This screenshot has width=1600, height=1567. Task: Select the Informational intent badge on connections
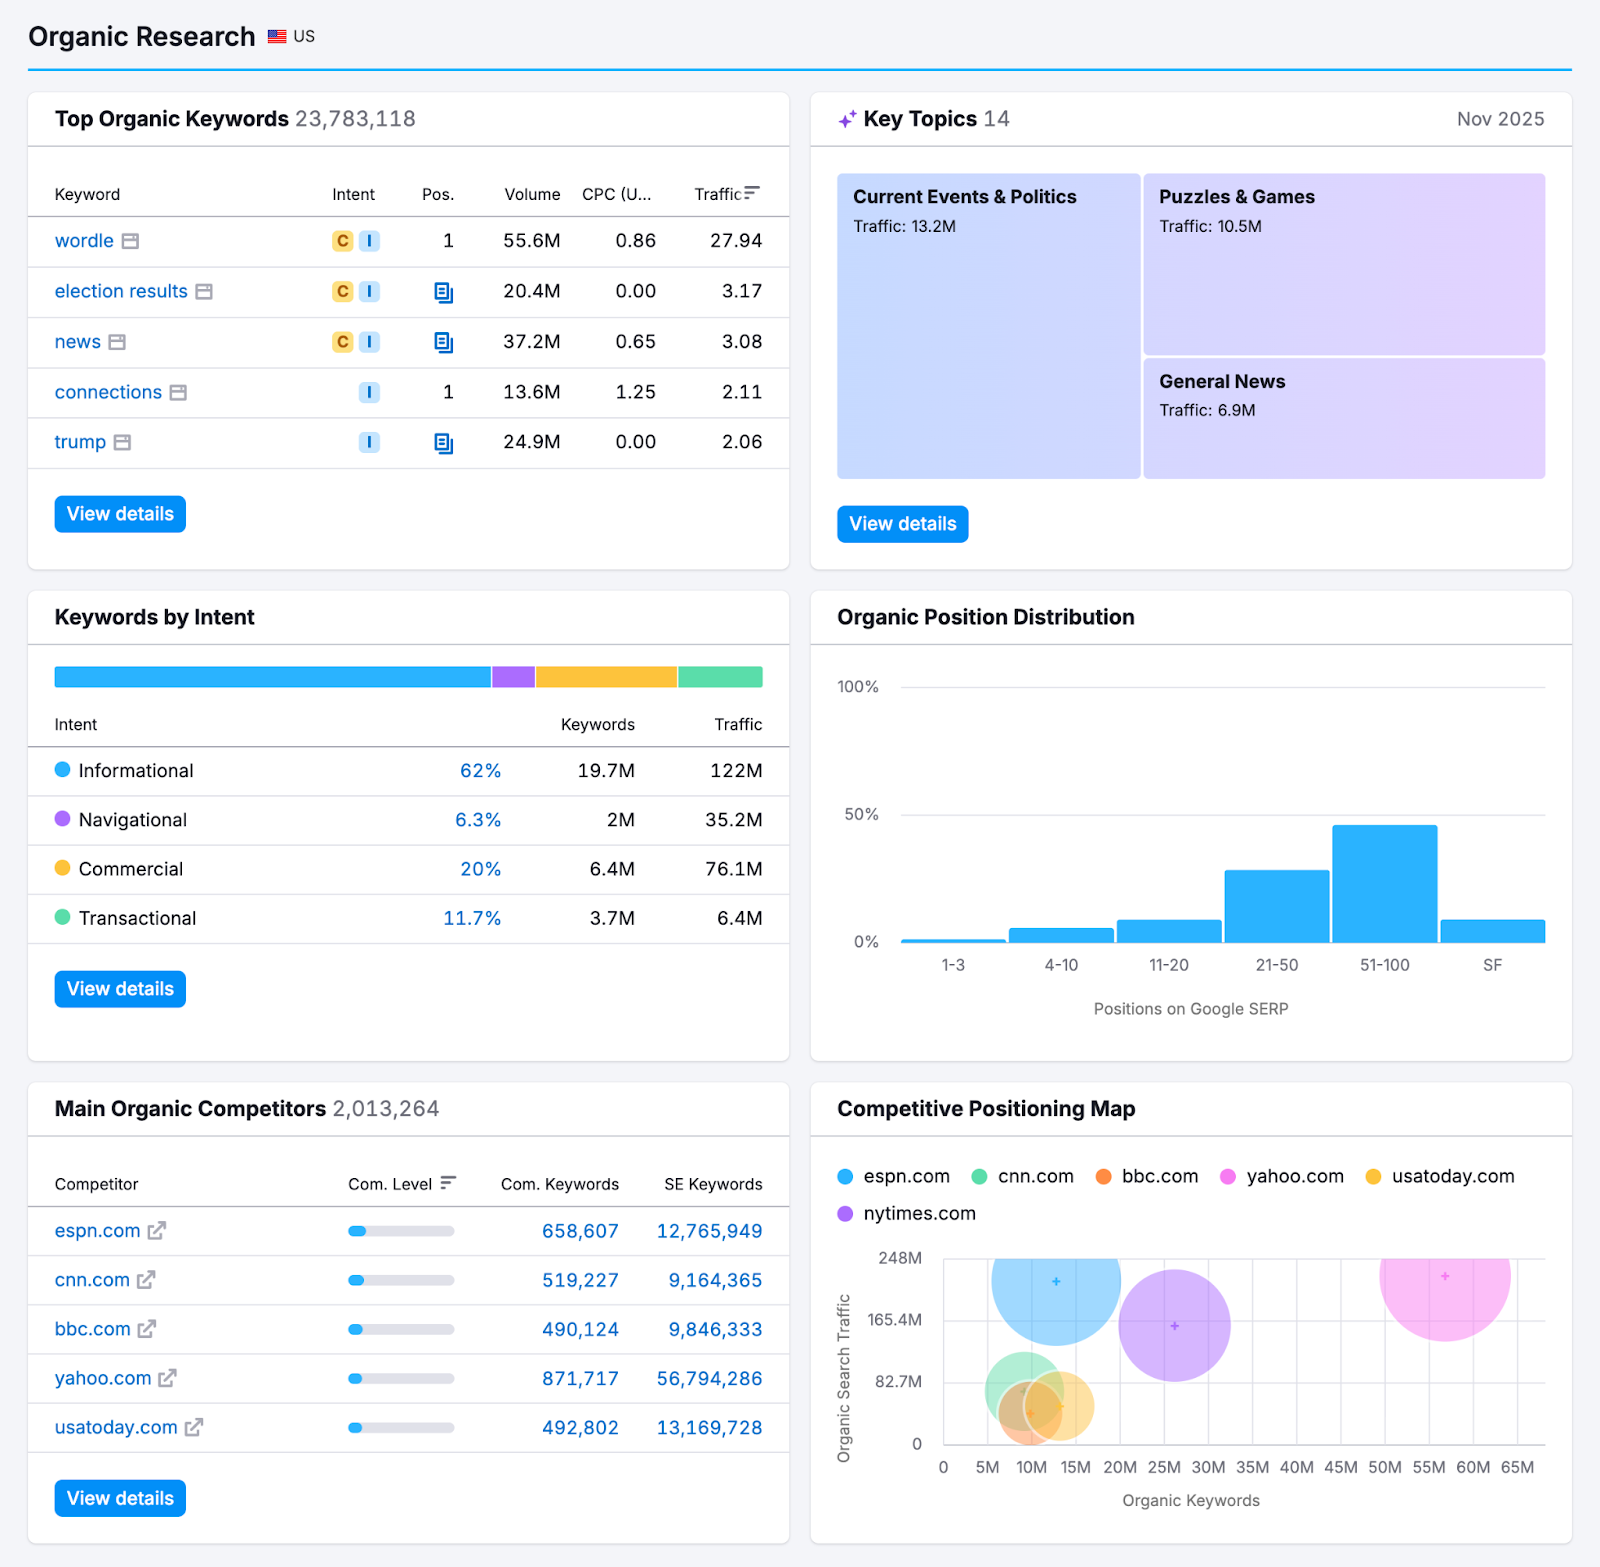pyautogui.click(x=369, y=392)
